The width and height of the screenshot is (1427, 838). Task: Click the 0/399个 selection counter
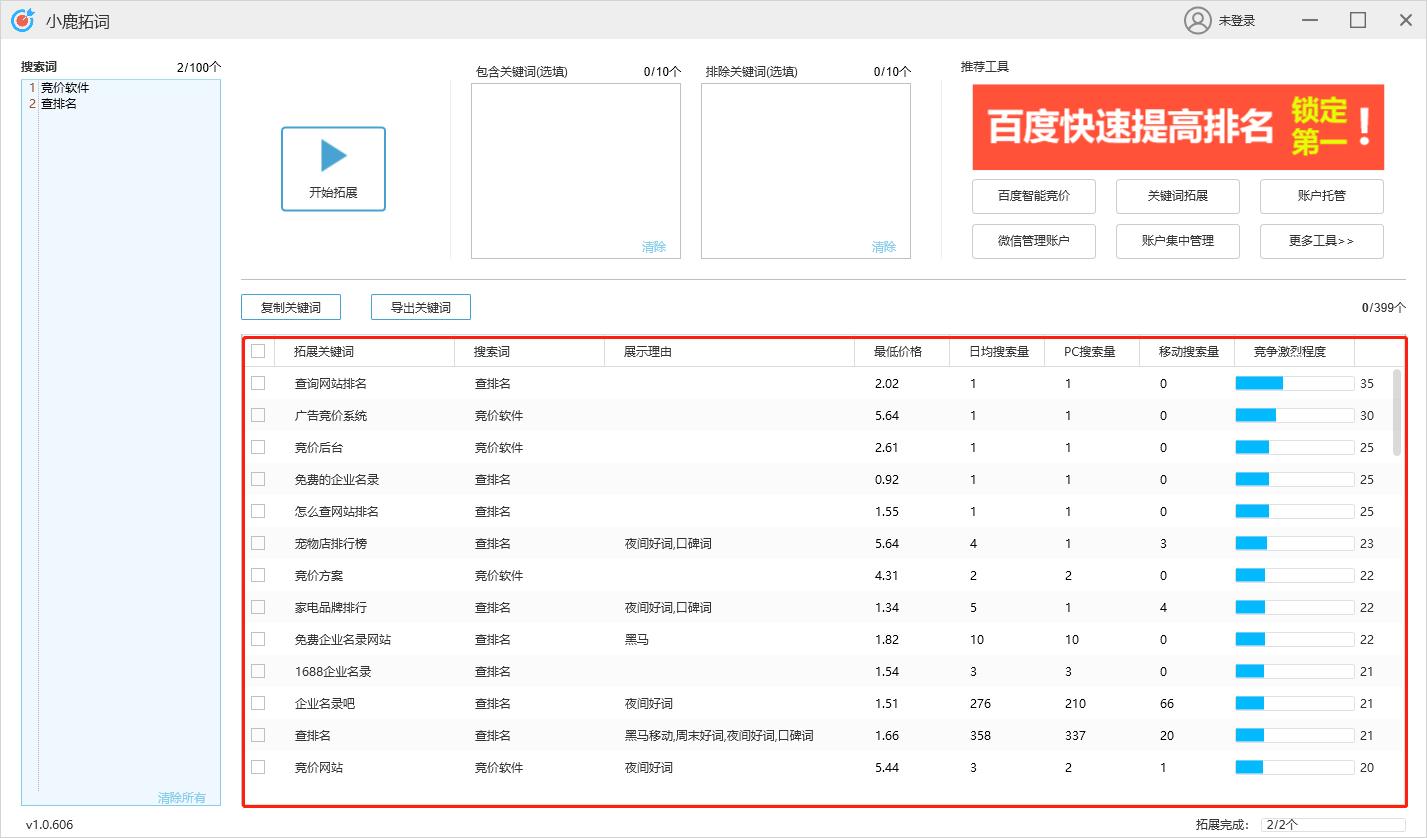click(x=1384, y=307)
